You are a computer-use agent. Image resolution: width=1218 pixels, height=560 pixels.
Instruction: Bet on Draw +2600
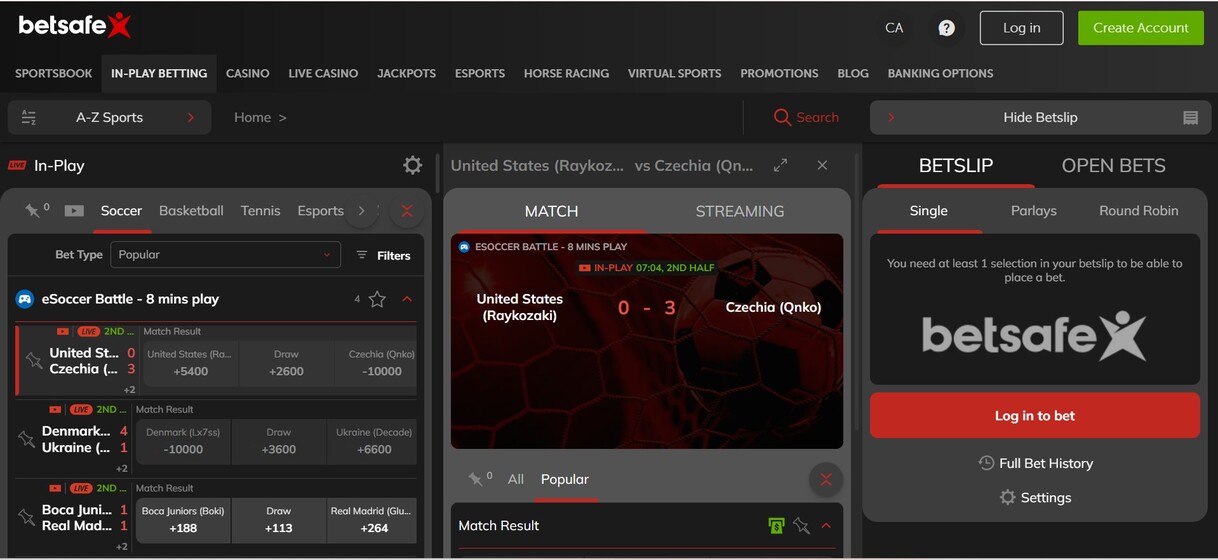point(286,363)
